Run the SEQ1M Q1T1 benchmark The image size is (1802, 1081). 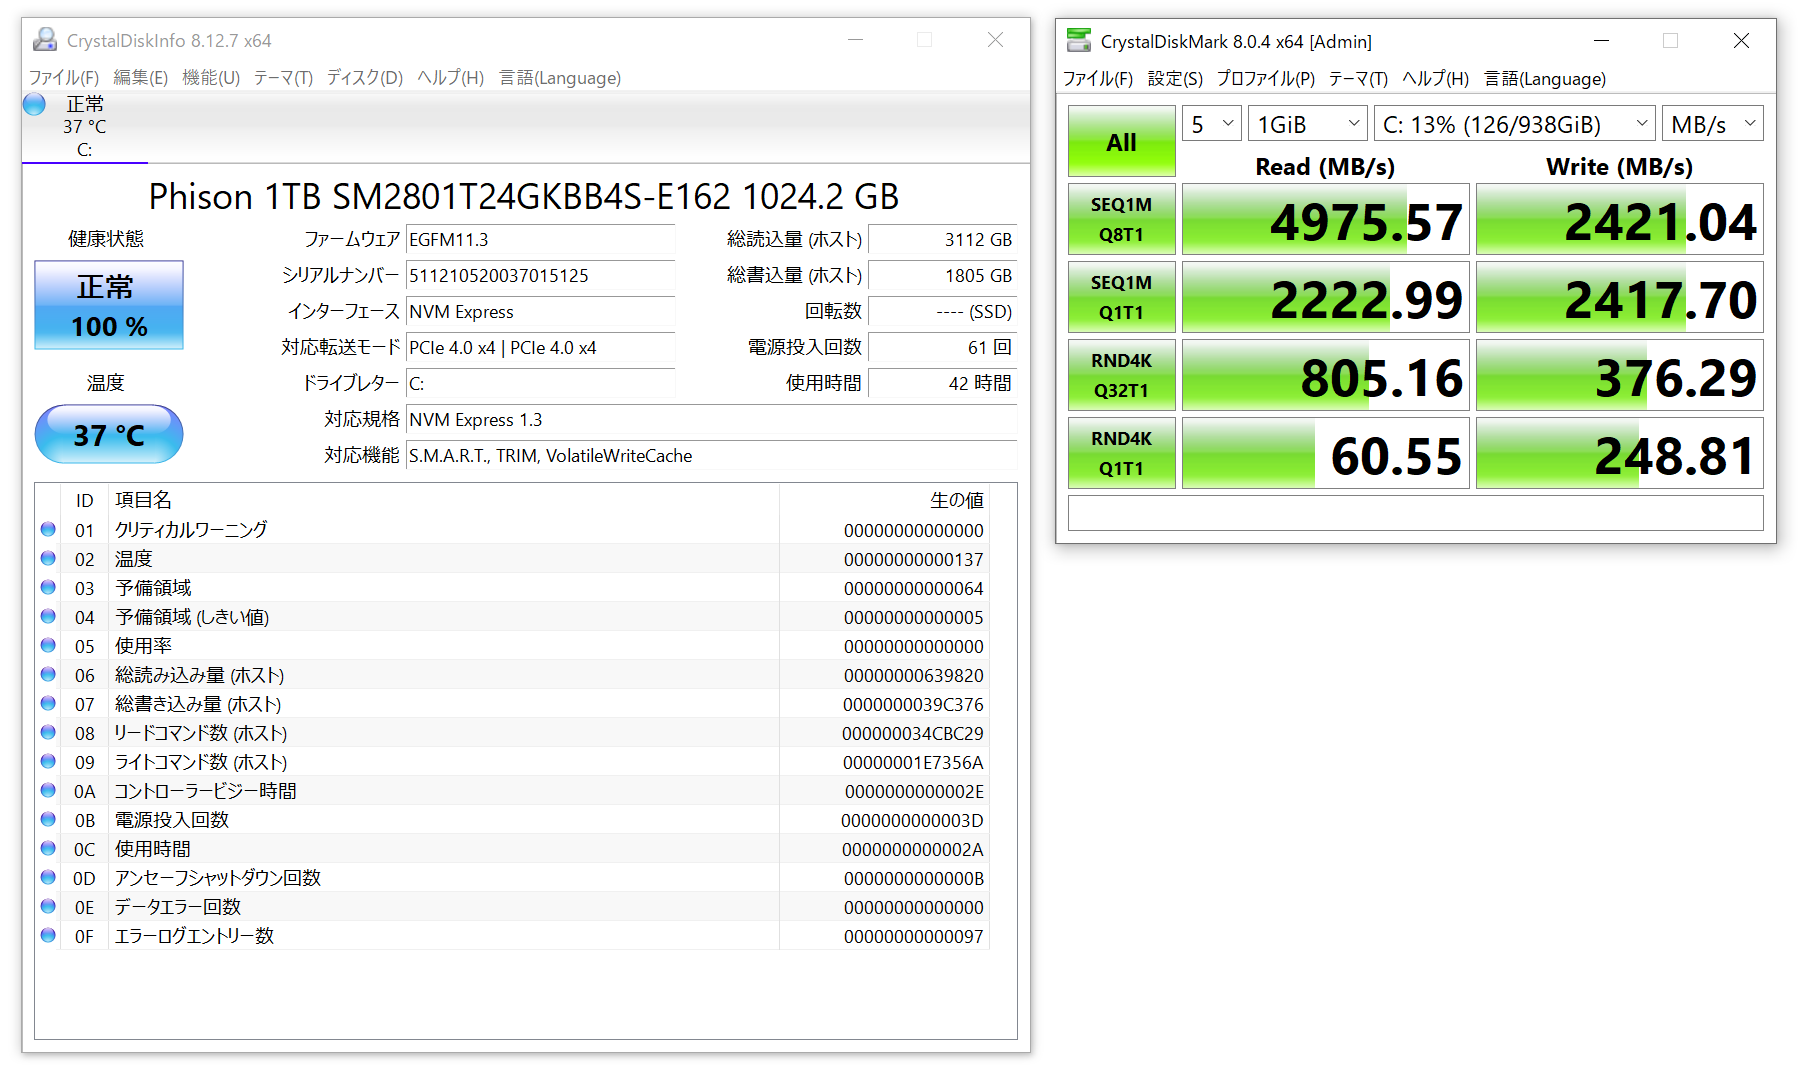click(1122, 297)
